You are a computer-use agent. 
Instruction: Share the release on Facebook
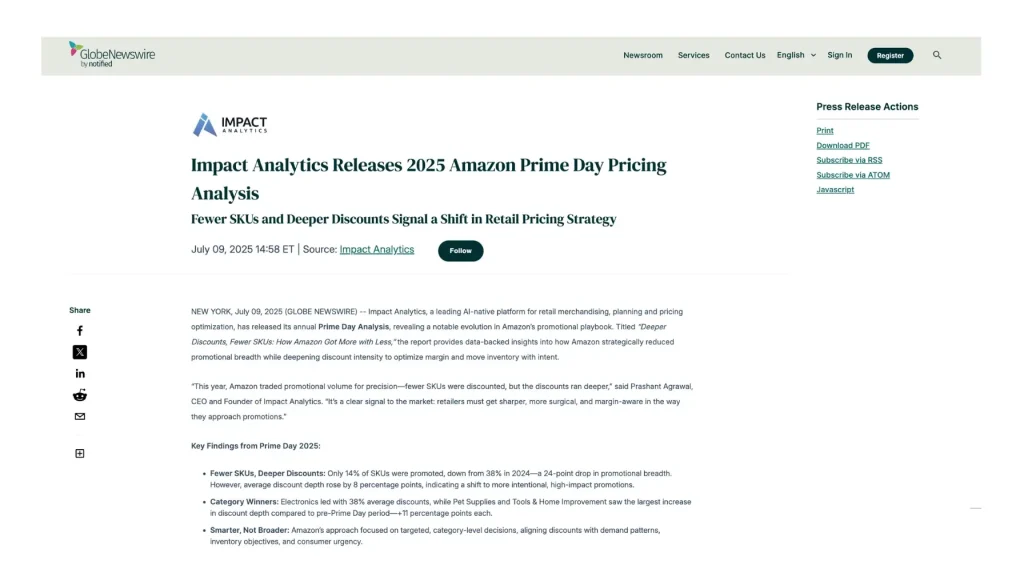point(80,331)
